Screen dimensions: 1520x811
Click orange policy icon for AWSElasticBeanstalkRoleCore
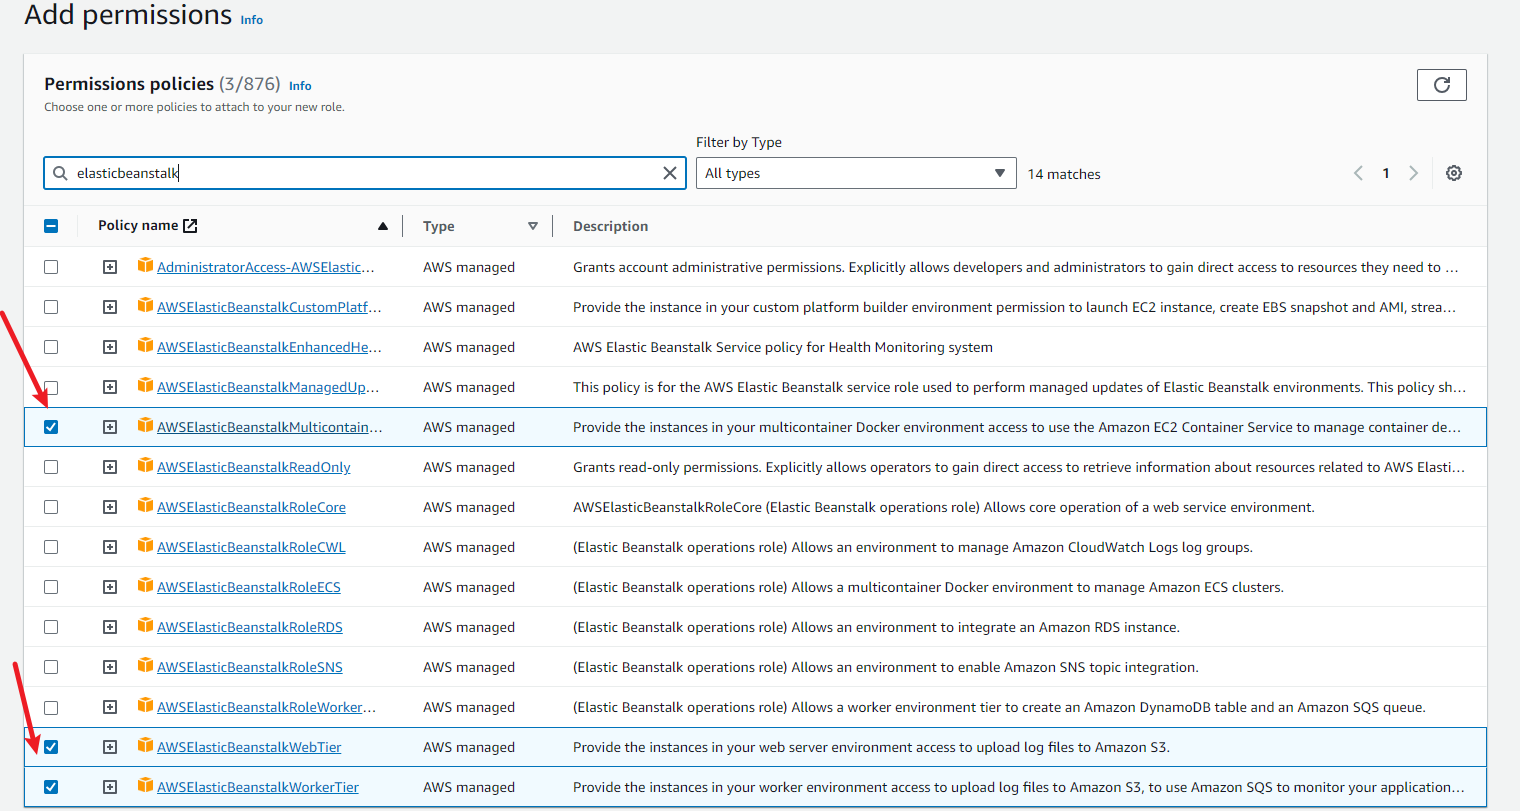point(145,505)
